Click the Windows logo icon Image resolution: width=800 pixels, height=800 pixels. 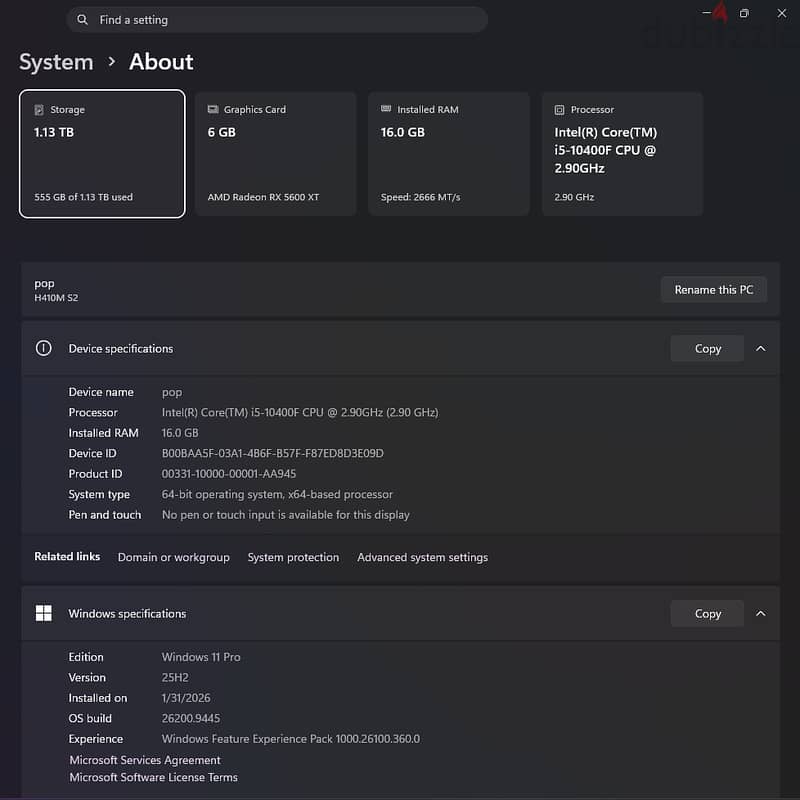tap(43, 613)
